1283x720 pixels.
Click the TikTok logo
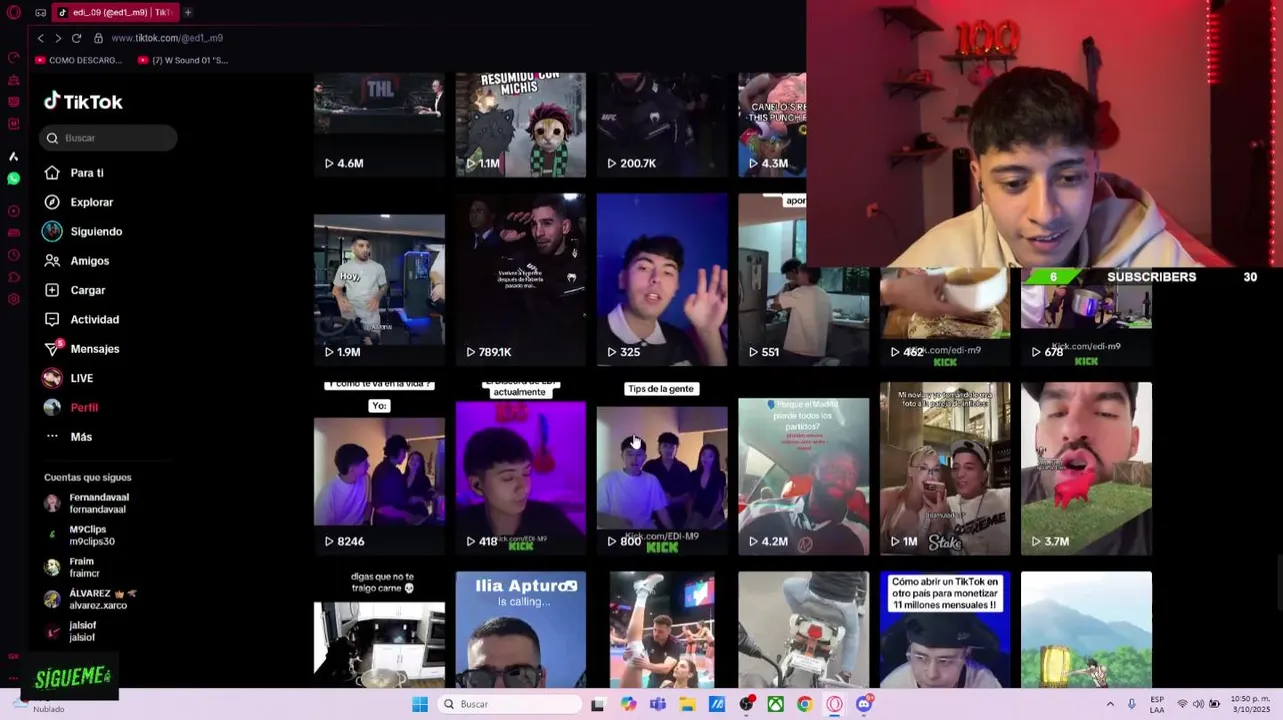tap(83, 101)
